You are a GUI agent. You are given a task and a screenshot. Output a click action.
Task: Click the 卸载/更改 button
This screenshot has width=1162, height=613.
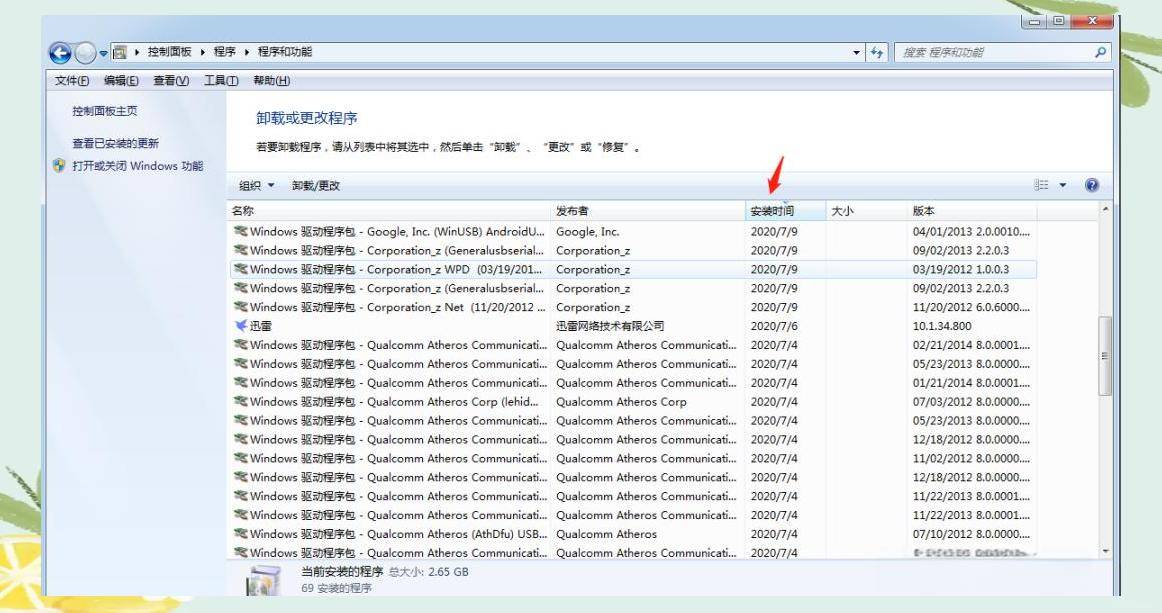(315, 186)
